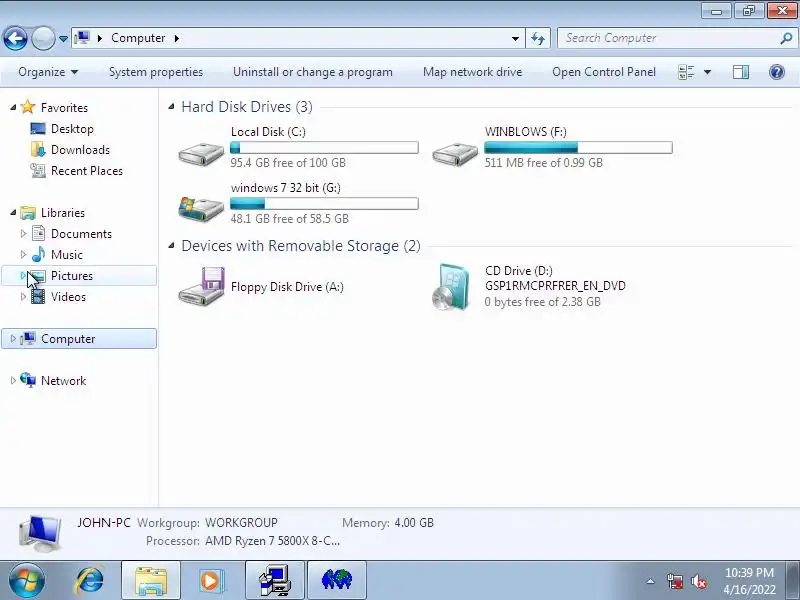
Task: Collapse the Hard Disk Drives group
Action: [172, 107]
